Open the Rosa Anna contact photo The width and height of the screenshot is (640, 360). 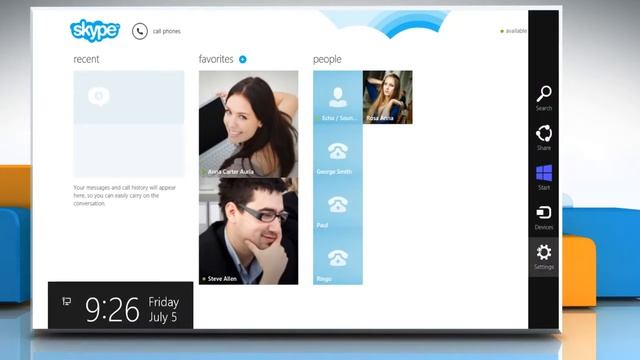(387, 97)
